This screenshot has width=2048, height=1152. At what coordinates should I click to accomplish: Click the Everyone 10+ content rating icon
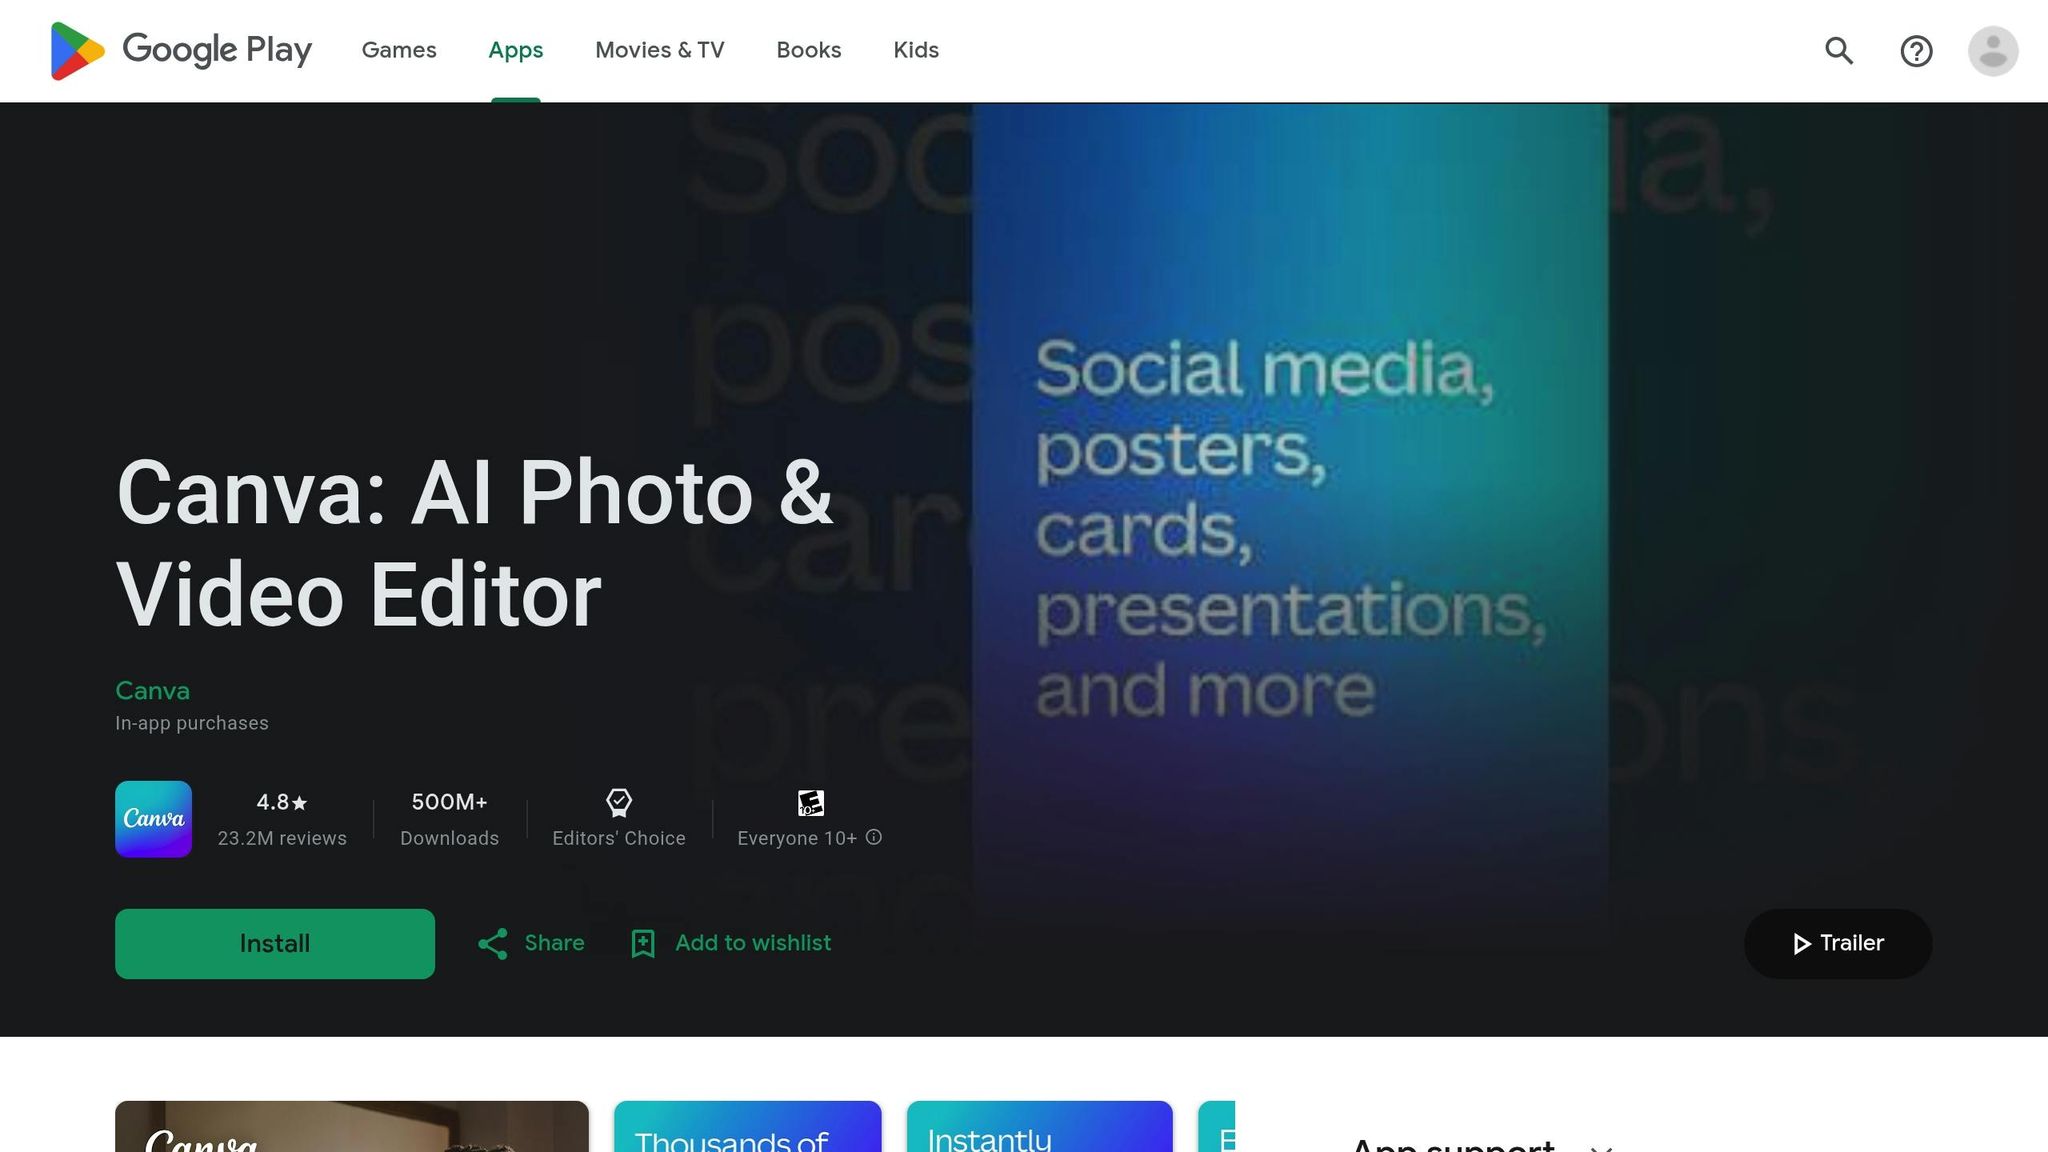(808, 803)
